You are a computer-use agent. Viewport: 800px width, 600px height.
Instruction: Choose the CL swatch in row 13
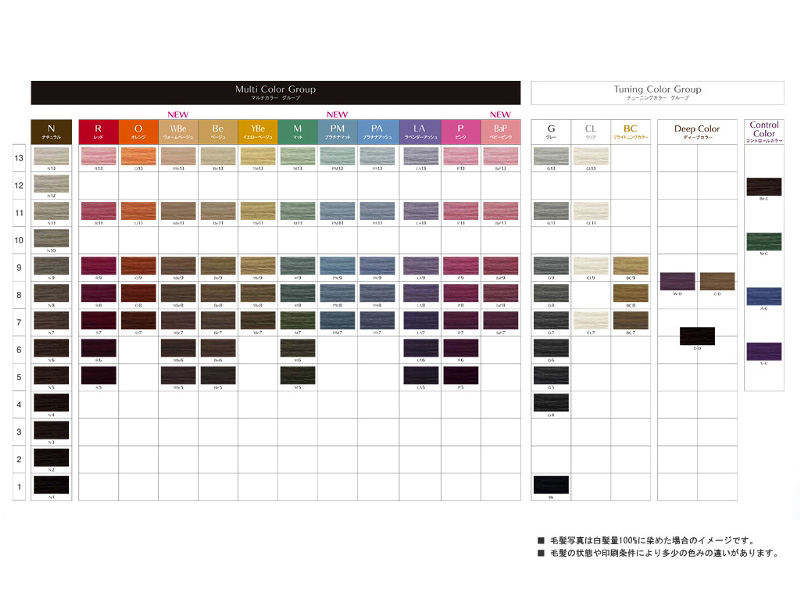(590, 155)
